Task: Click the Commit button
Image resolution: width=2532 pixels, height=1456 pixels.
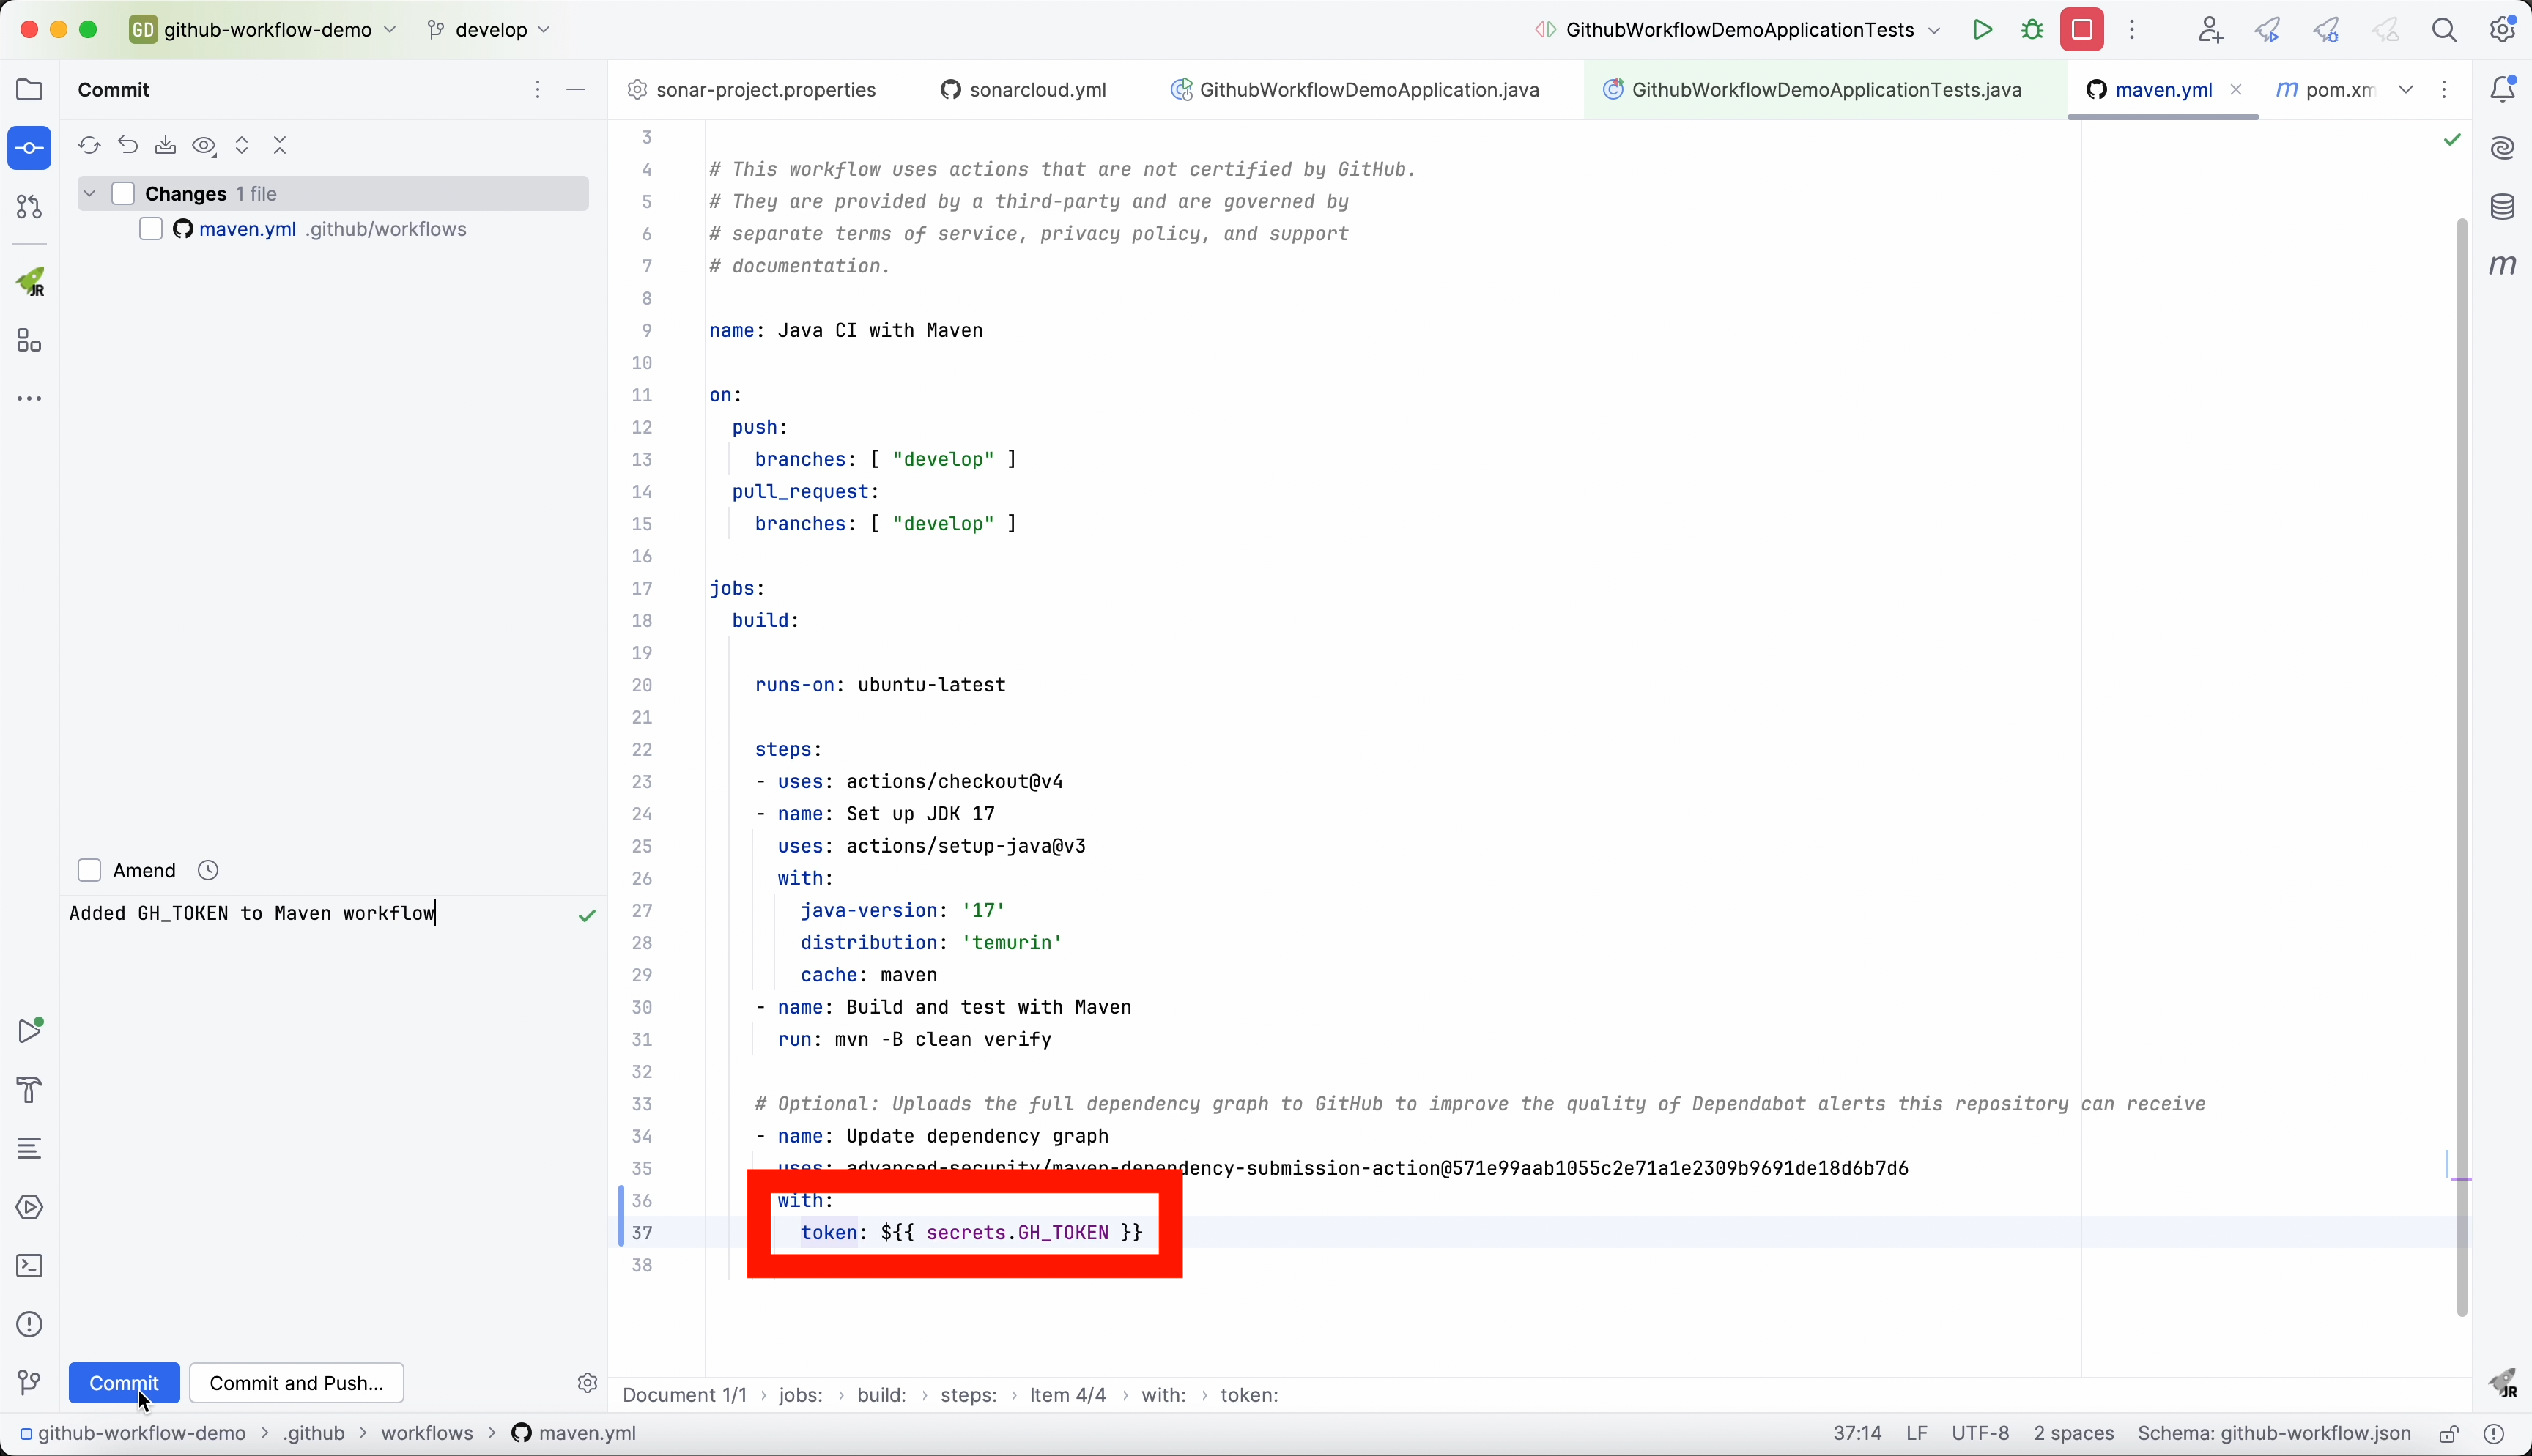Action: tap(124, 1382)
